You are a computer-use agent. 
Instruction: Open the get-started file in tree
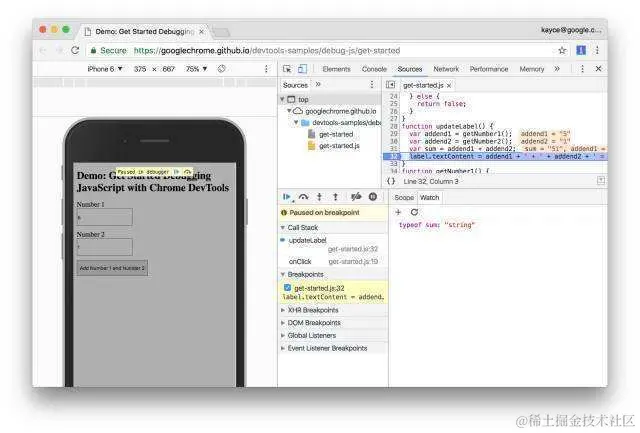(336, 134)
